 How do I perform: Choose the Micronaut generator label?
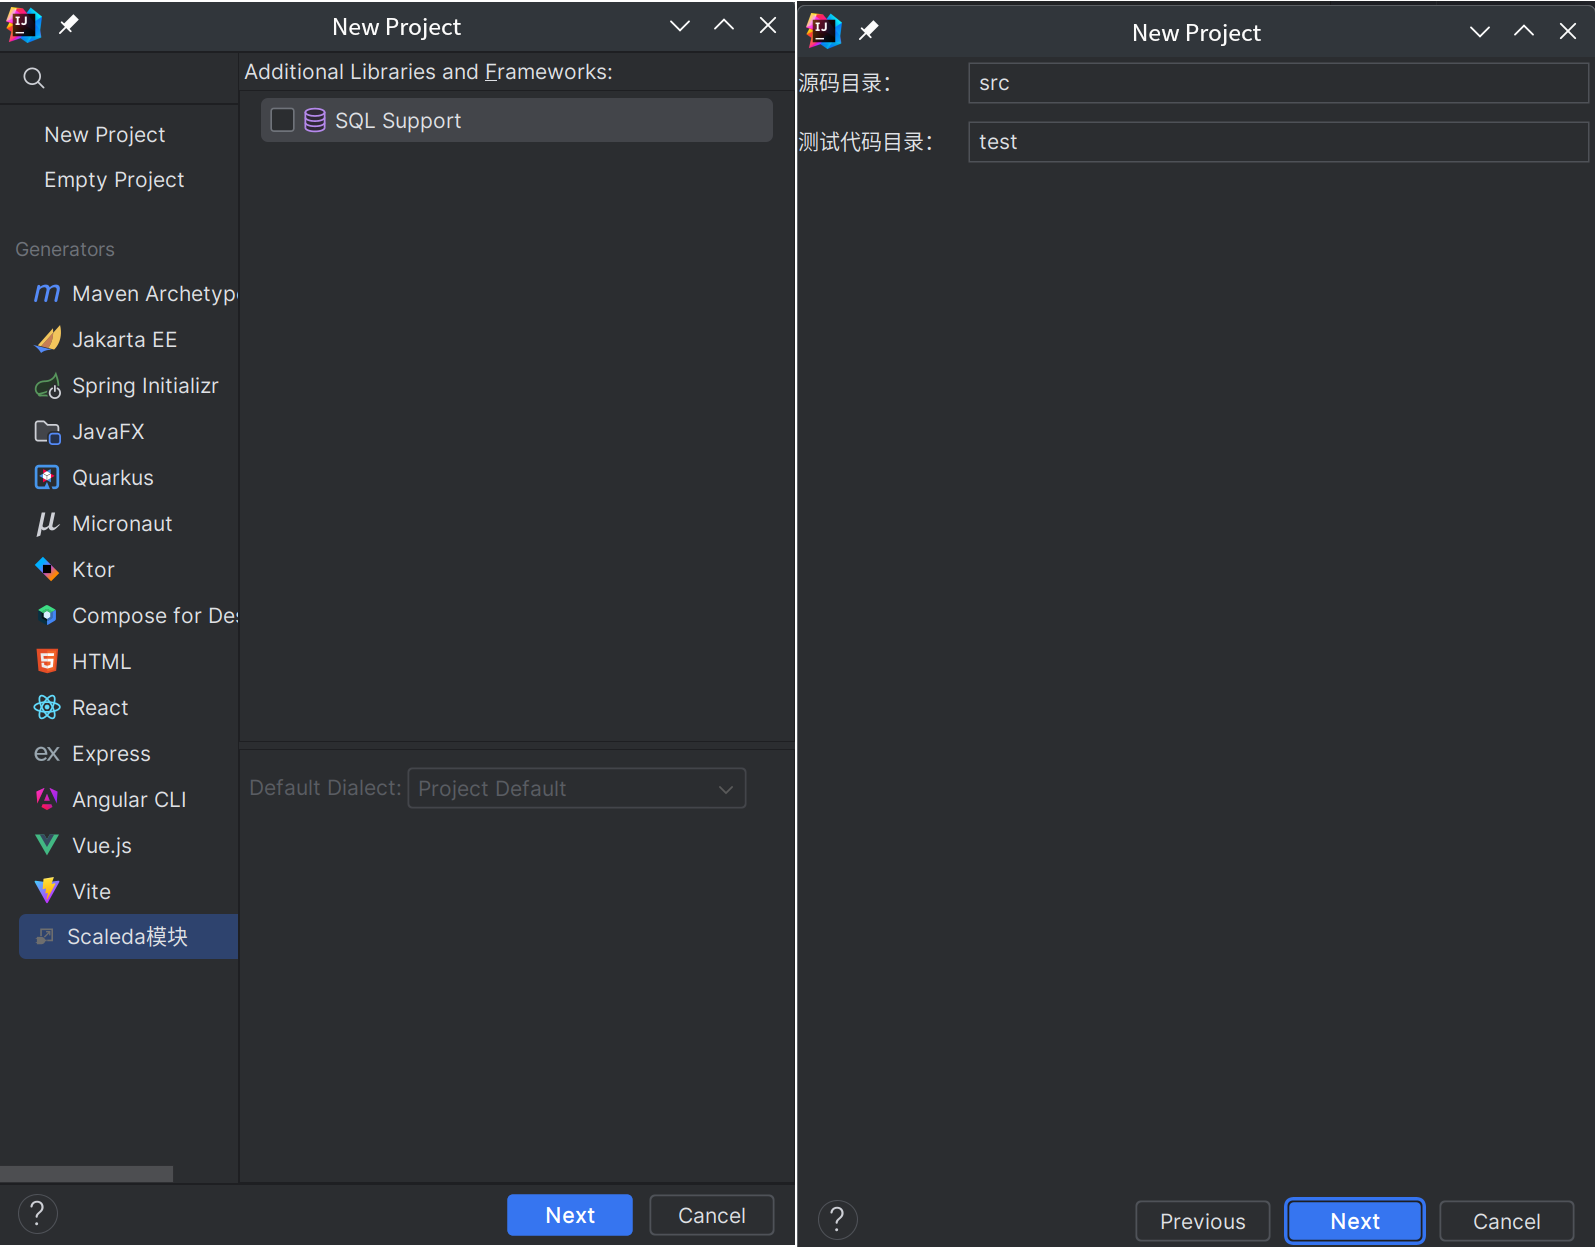click(x=122, y=523)
